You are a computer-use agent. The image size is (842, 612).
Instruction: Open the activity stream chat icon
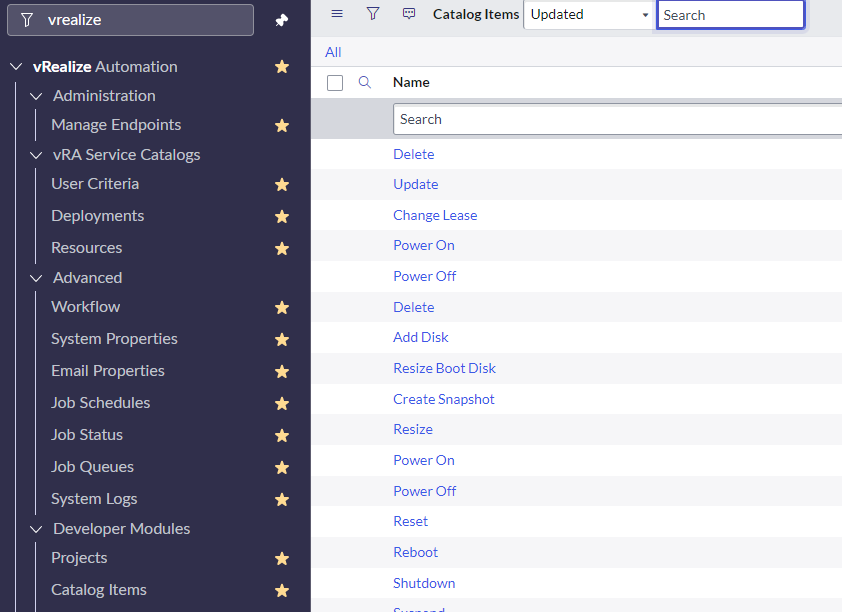[409, 14]
